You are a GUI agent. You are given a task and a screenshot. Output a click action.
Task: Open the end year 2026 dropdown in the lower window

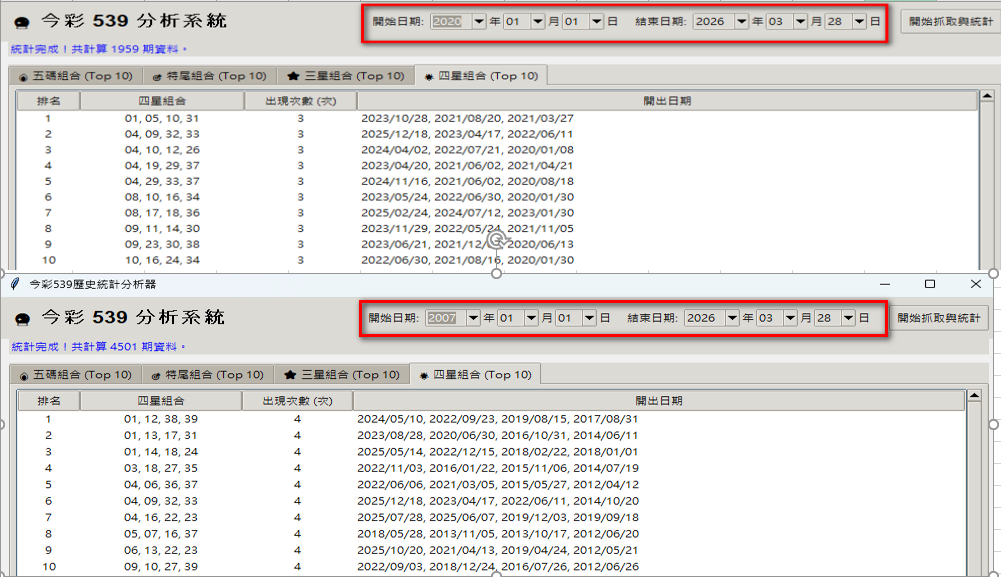click(x=731, y=318)
